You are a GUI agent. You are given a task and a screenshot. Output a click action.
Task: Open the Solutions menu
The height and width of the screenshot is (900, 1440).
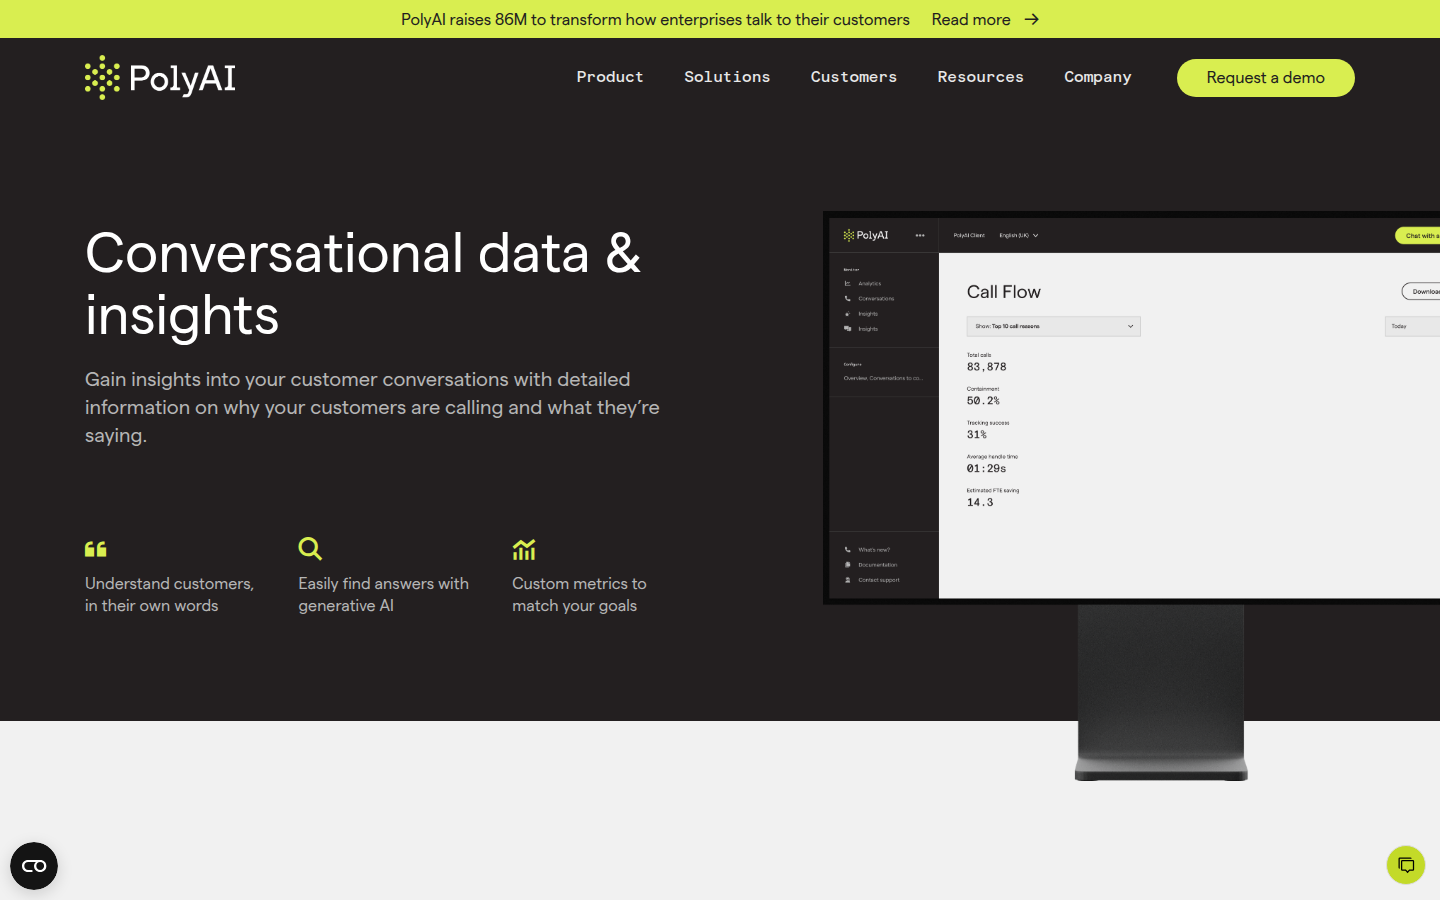click(727, 77)
